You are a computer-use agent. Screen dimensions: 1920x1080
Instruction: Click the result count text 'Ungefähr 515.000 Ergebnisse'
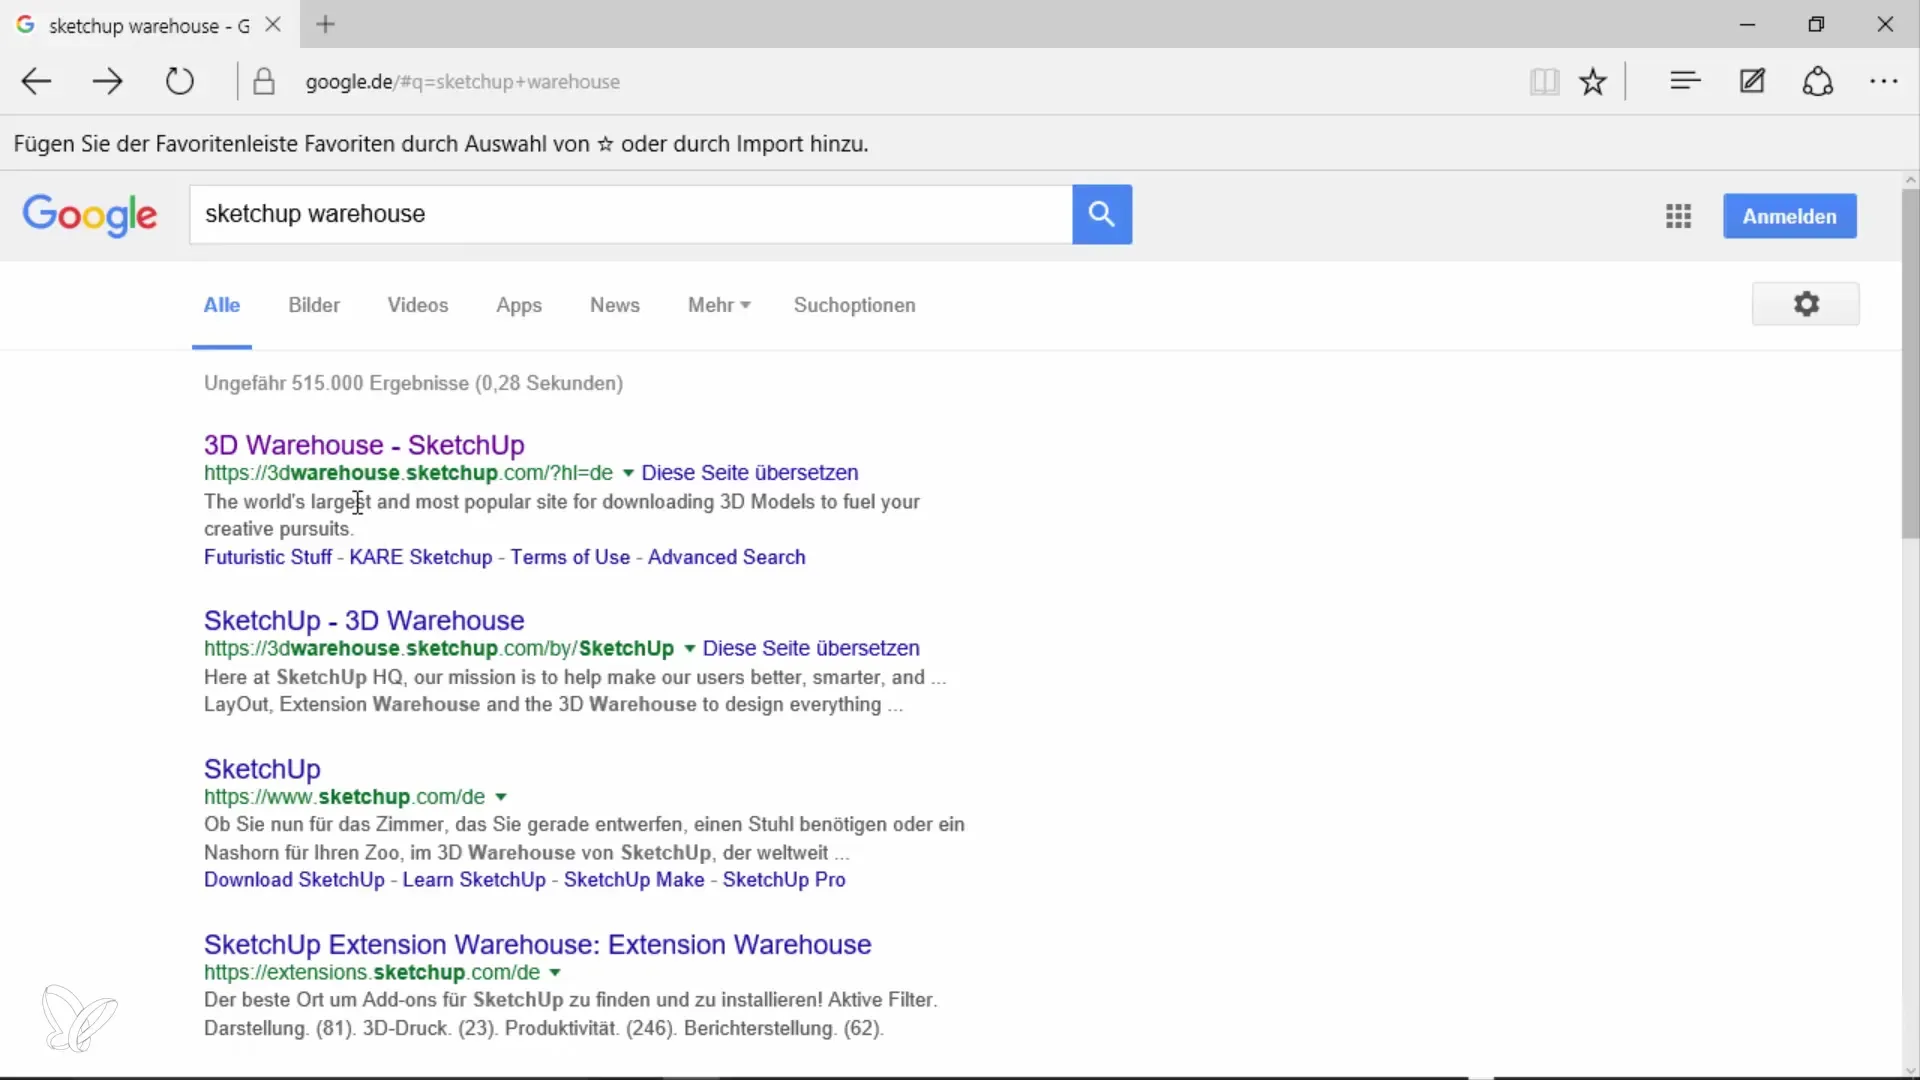click(336, 383)
